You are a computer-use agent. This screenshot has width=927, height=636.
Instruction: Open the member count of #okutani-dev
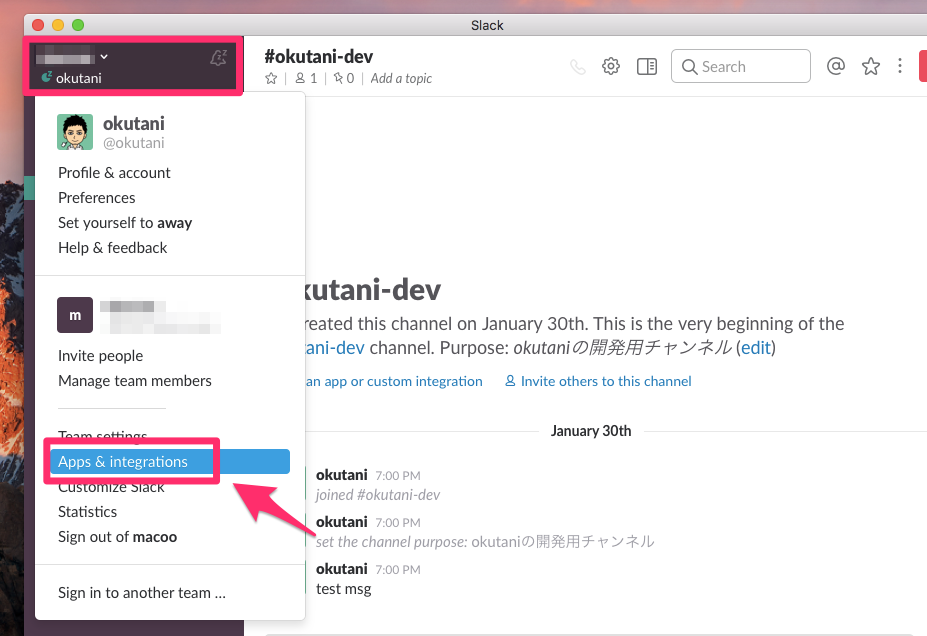click(x=306, y=78)
